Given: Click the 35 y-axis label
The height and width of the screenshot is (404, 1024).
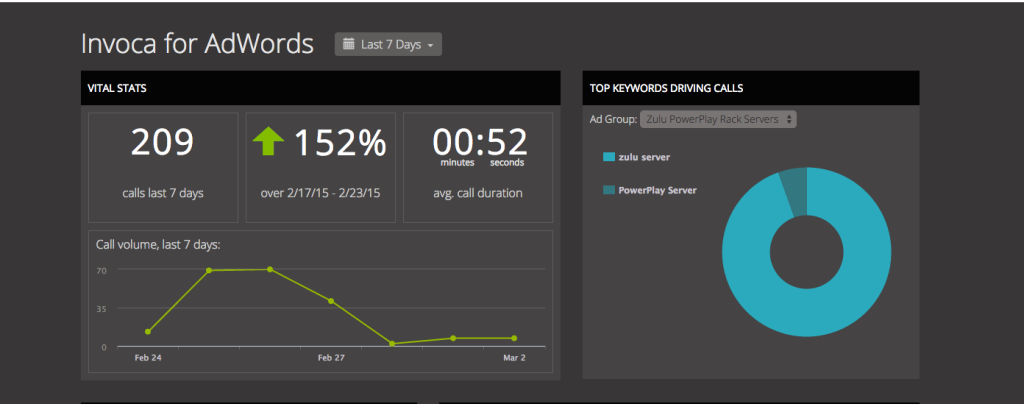Looking at the screenshot, I should [103, 308].
